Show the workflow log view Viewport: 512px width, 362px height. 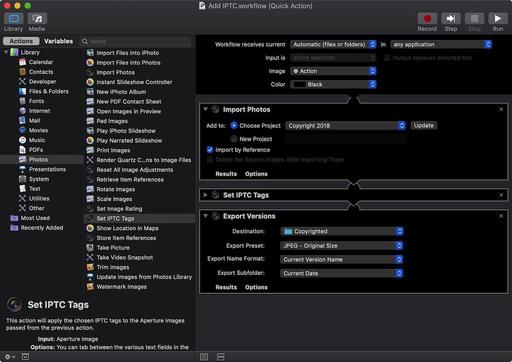point(204,357)
